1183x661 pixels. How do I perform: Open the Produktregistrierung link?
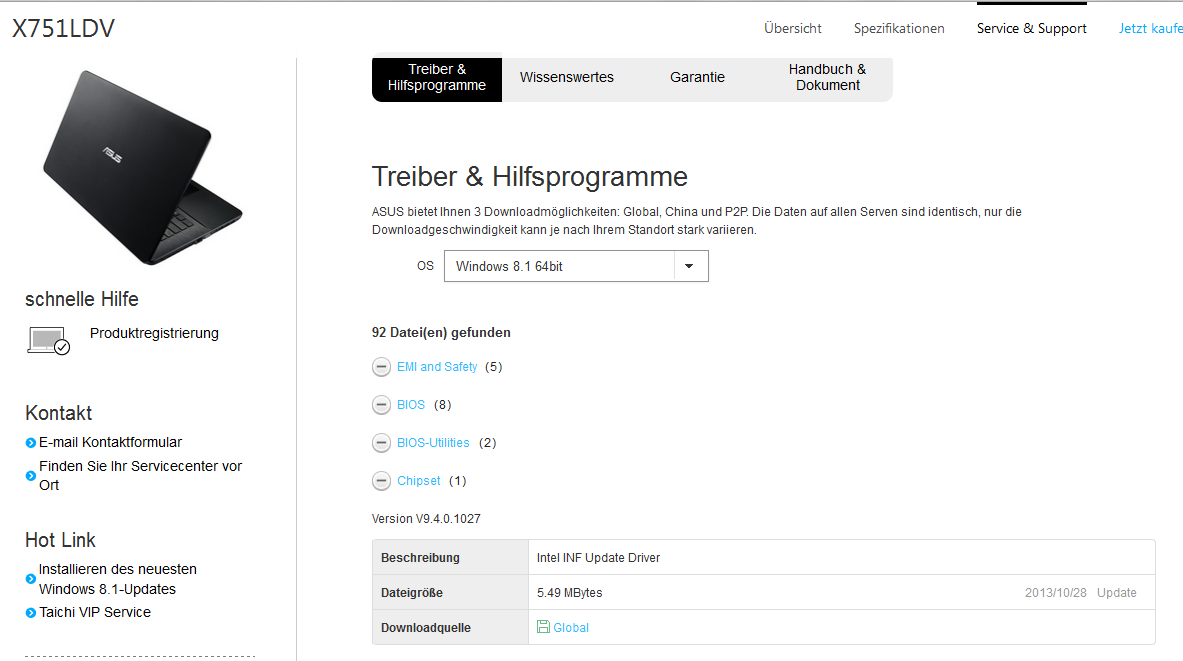click(x=154, y=334)
